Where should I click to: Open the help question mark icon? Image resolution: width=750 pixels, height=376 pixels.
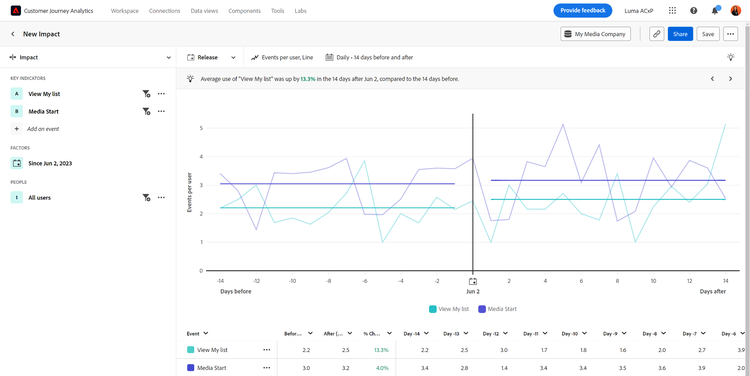[x=694, y=11]
